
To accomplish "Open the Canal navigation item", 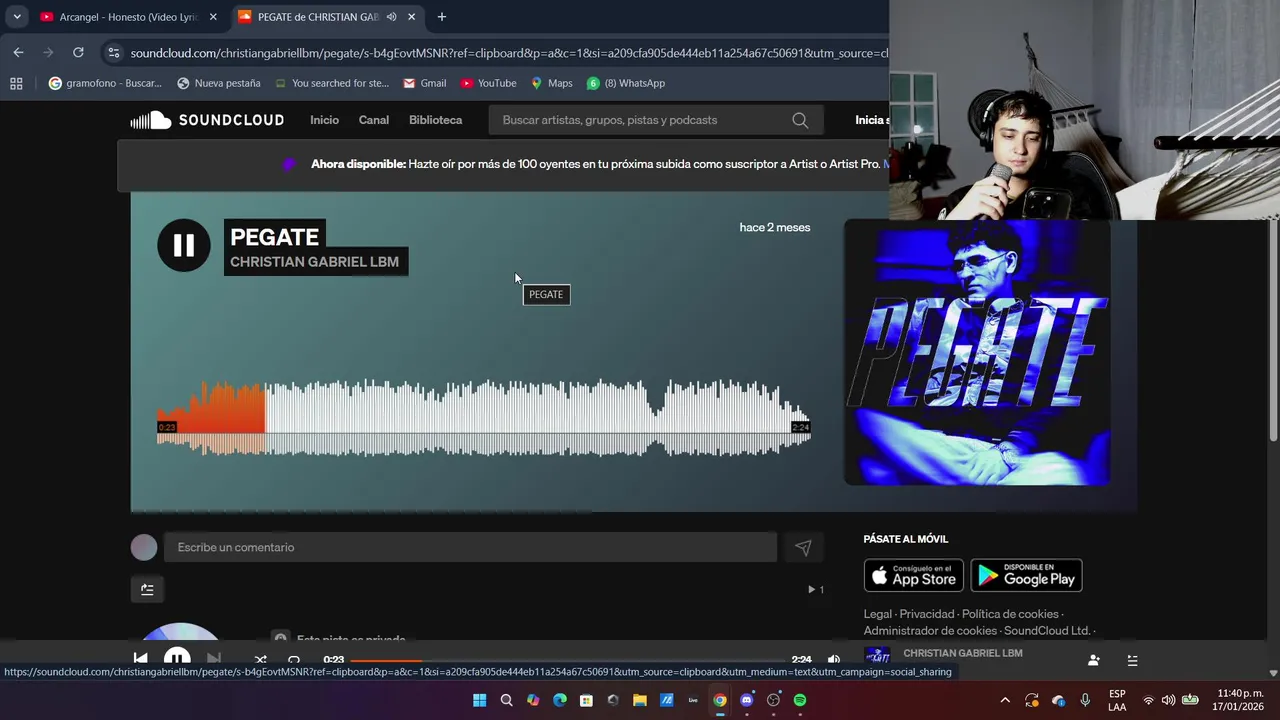I will tap(374, 120).
